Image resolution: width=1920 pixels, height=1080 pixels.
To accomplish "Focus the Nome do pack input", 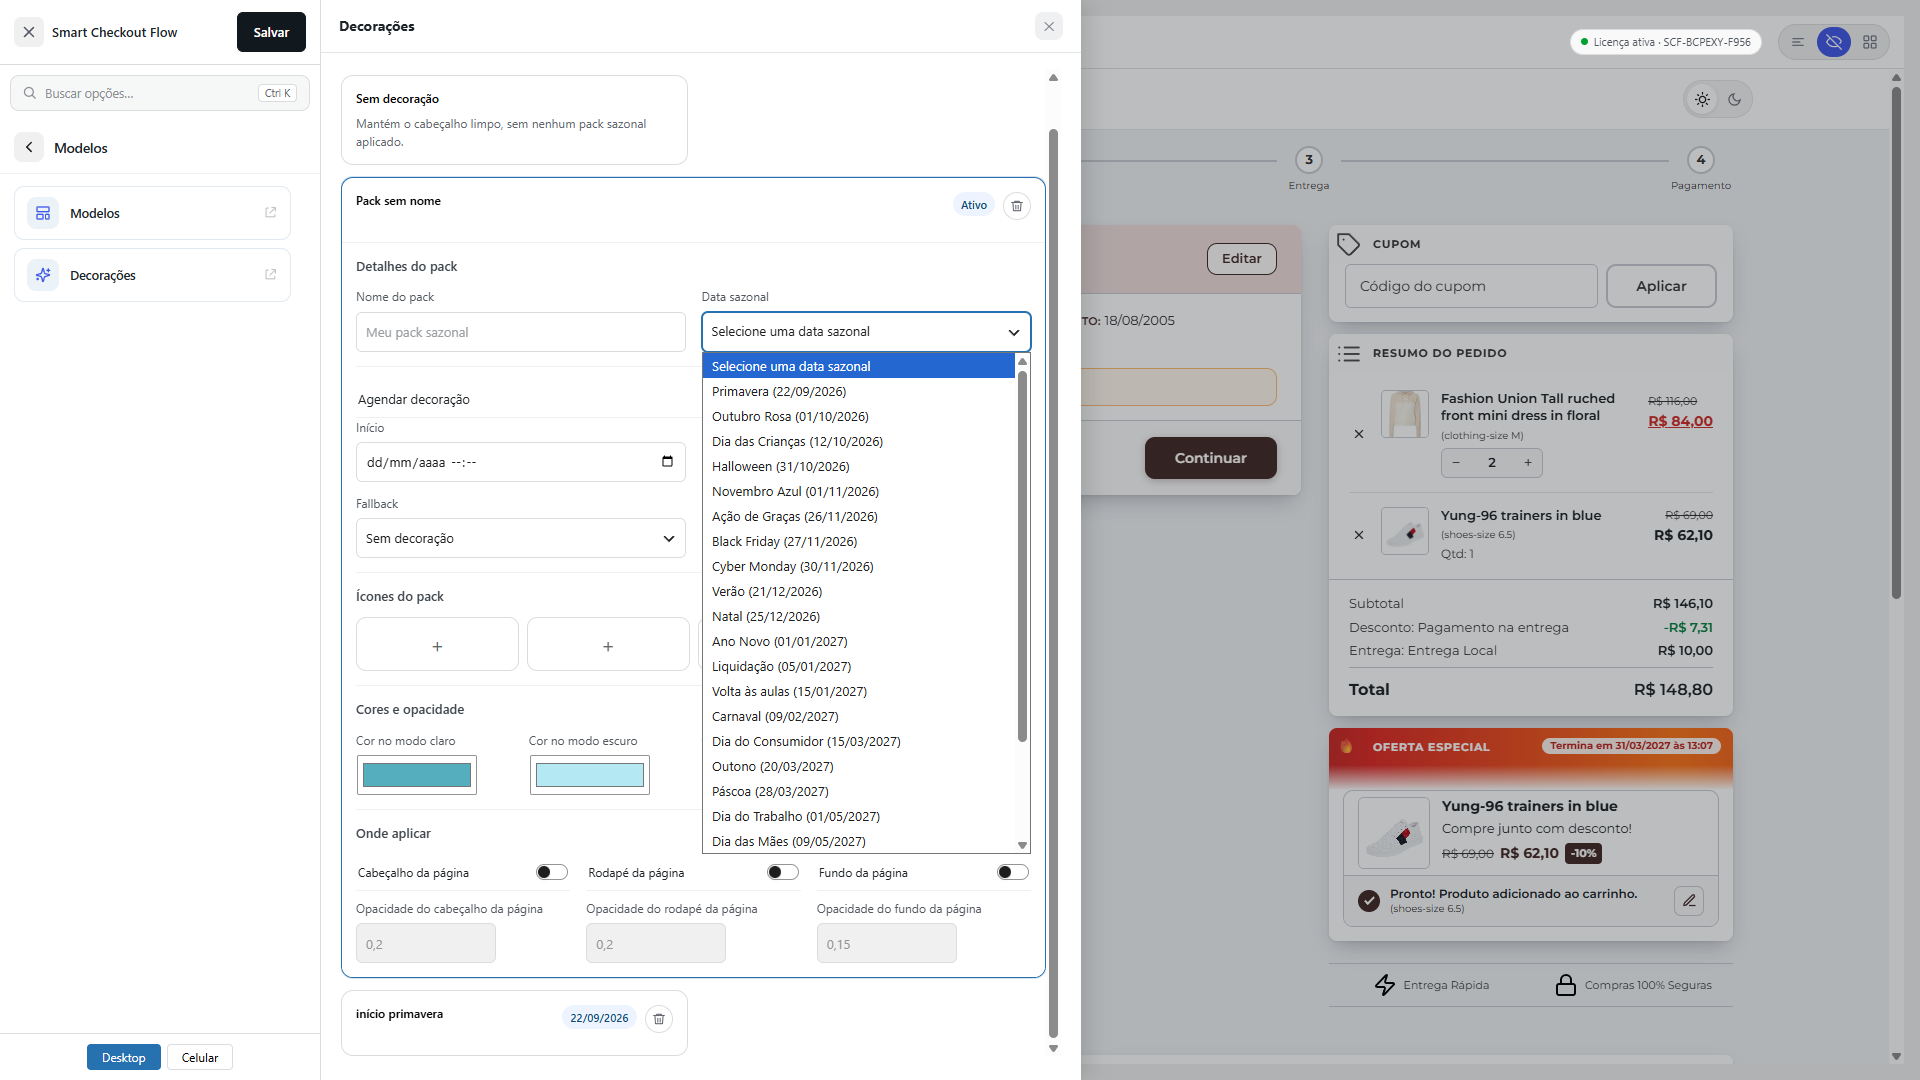I will [x=520, y=332].
